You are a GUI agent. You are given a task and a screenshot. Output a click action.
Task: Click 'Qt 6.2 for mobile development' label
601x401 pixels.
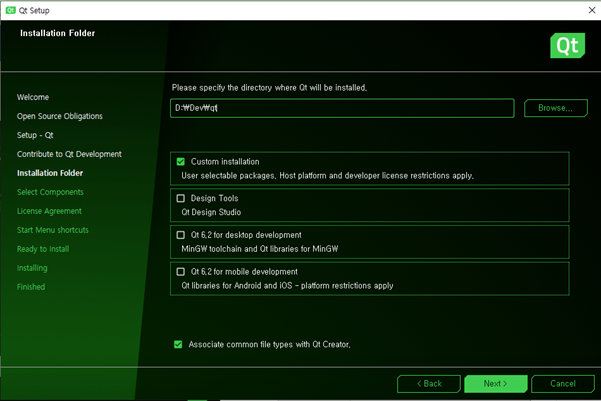pos(244,272)
